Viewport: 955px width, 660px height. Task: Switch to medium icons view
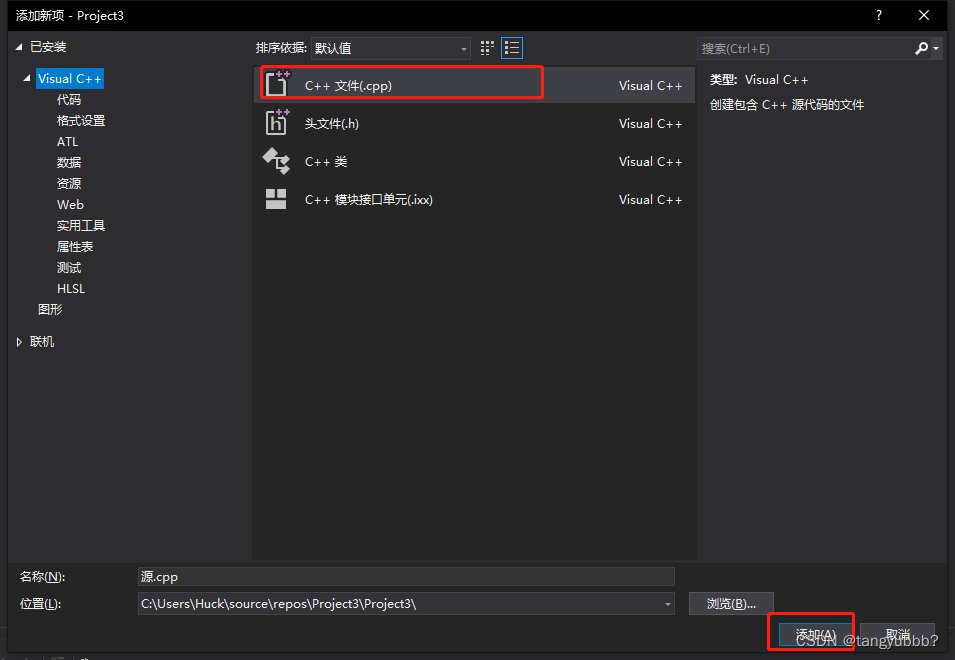tap(487, 47)
